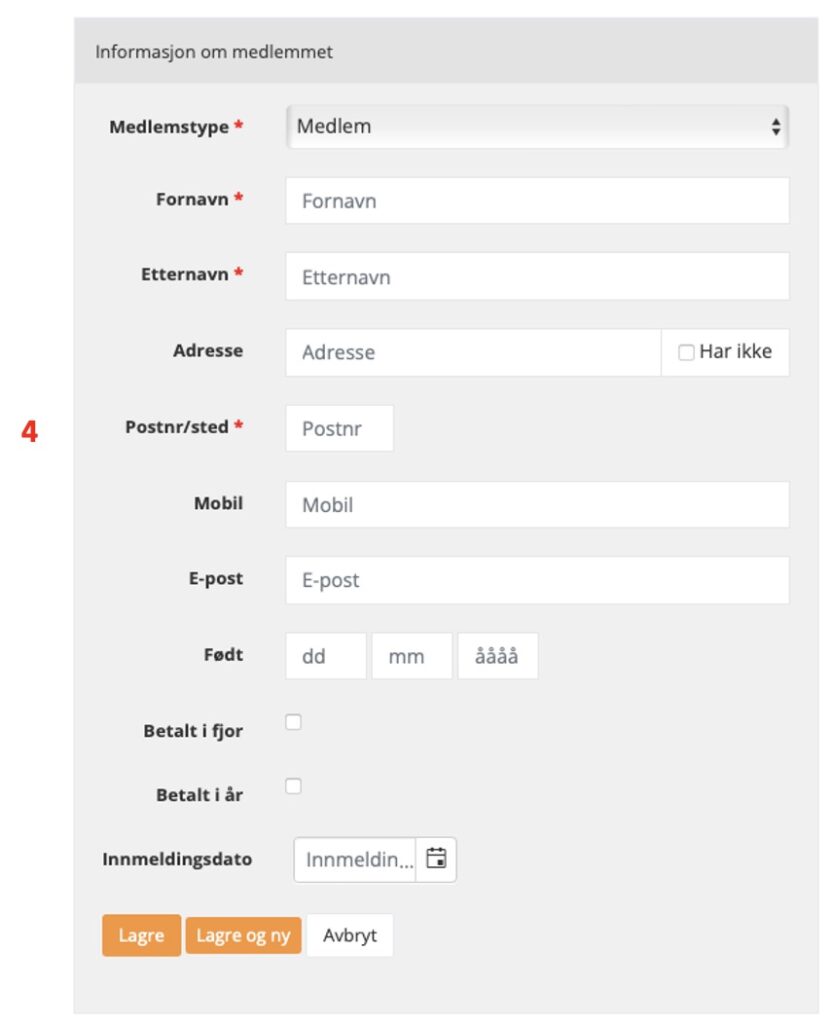Expand the Medlemstype Medlem dropdown
833x1024 pixels.
coord(537,127)
